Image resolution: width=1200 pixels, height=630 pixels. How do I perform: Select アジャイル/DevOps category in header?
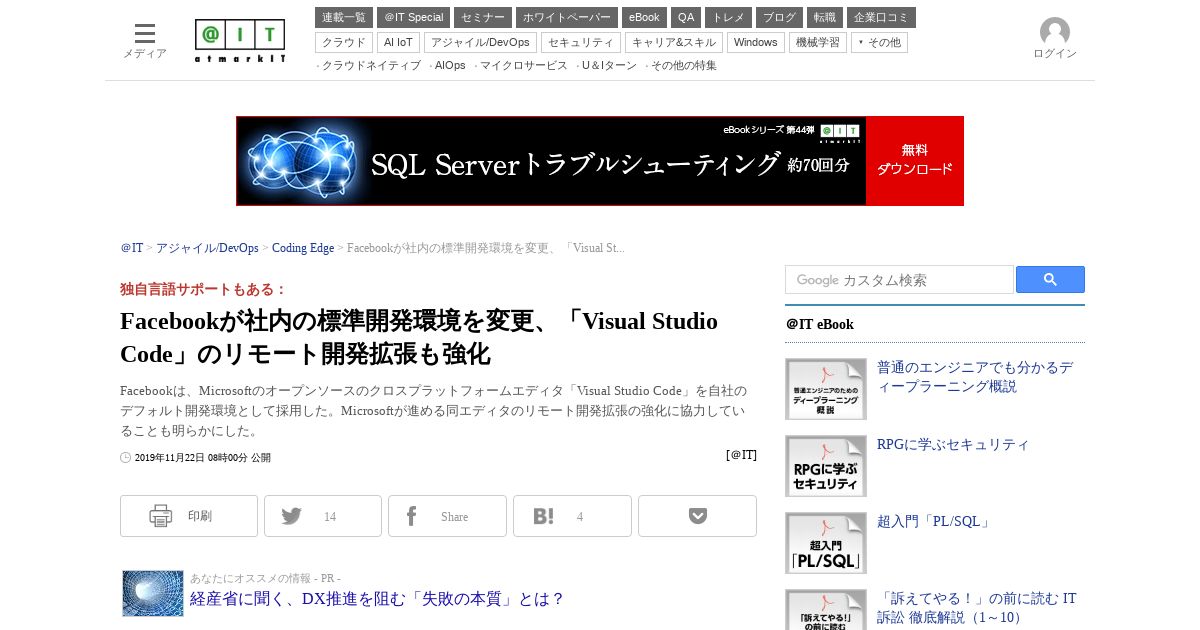pos(480,42)
